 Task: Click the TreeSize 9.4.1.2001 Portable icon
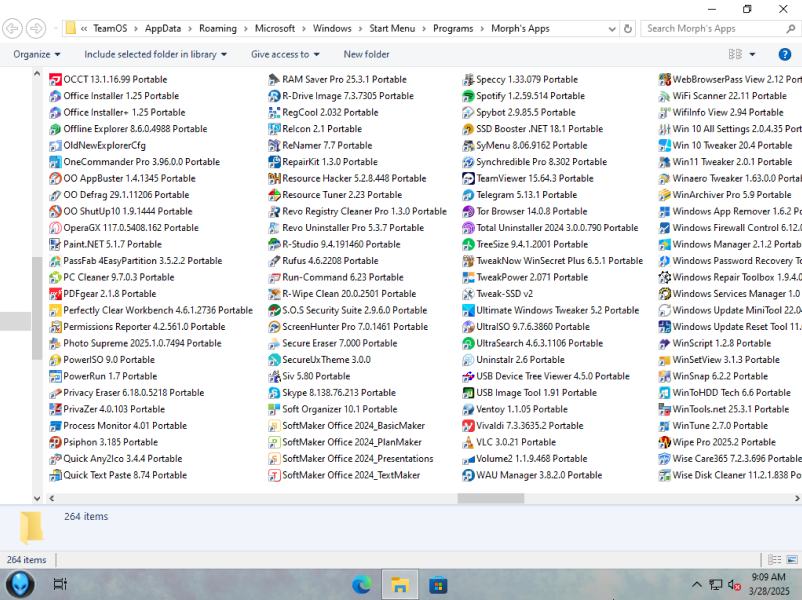(468, 245)
